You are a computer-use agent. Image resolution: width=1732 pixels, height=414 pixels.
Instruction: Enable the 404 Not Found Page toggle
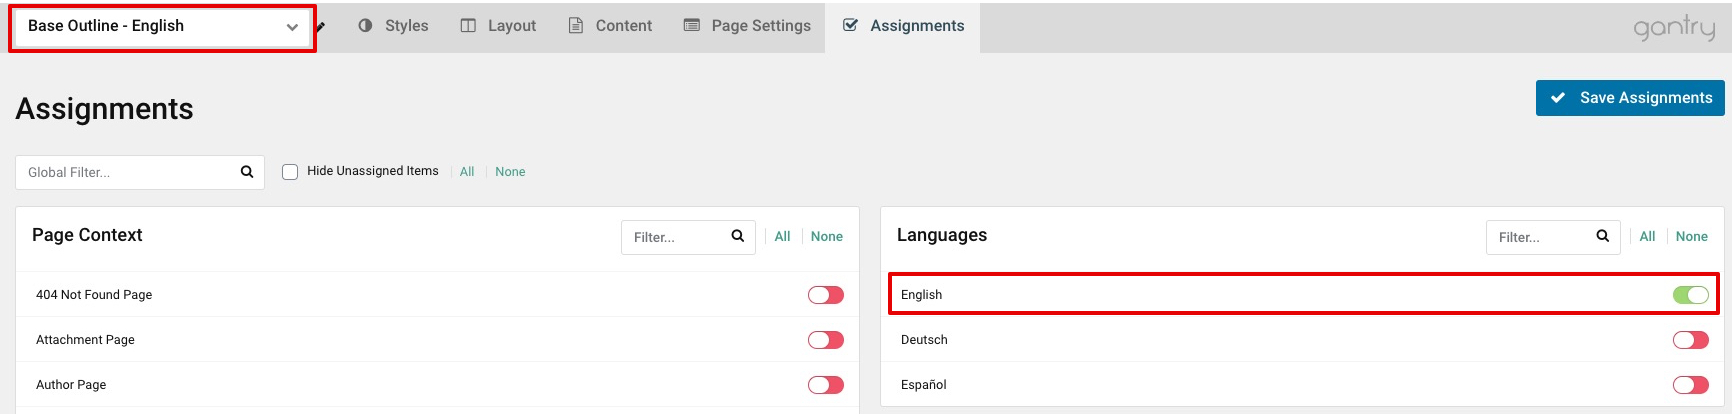(825, 295)
